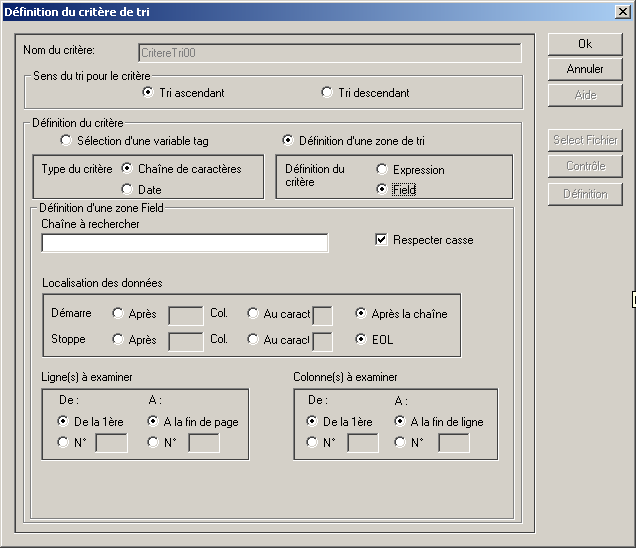Set criterion type to Date
This screenshot has height=548, width=636.
127,189
